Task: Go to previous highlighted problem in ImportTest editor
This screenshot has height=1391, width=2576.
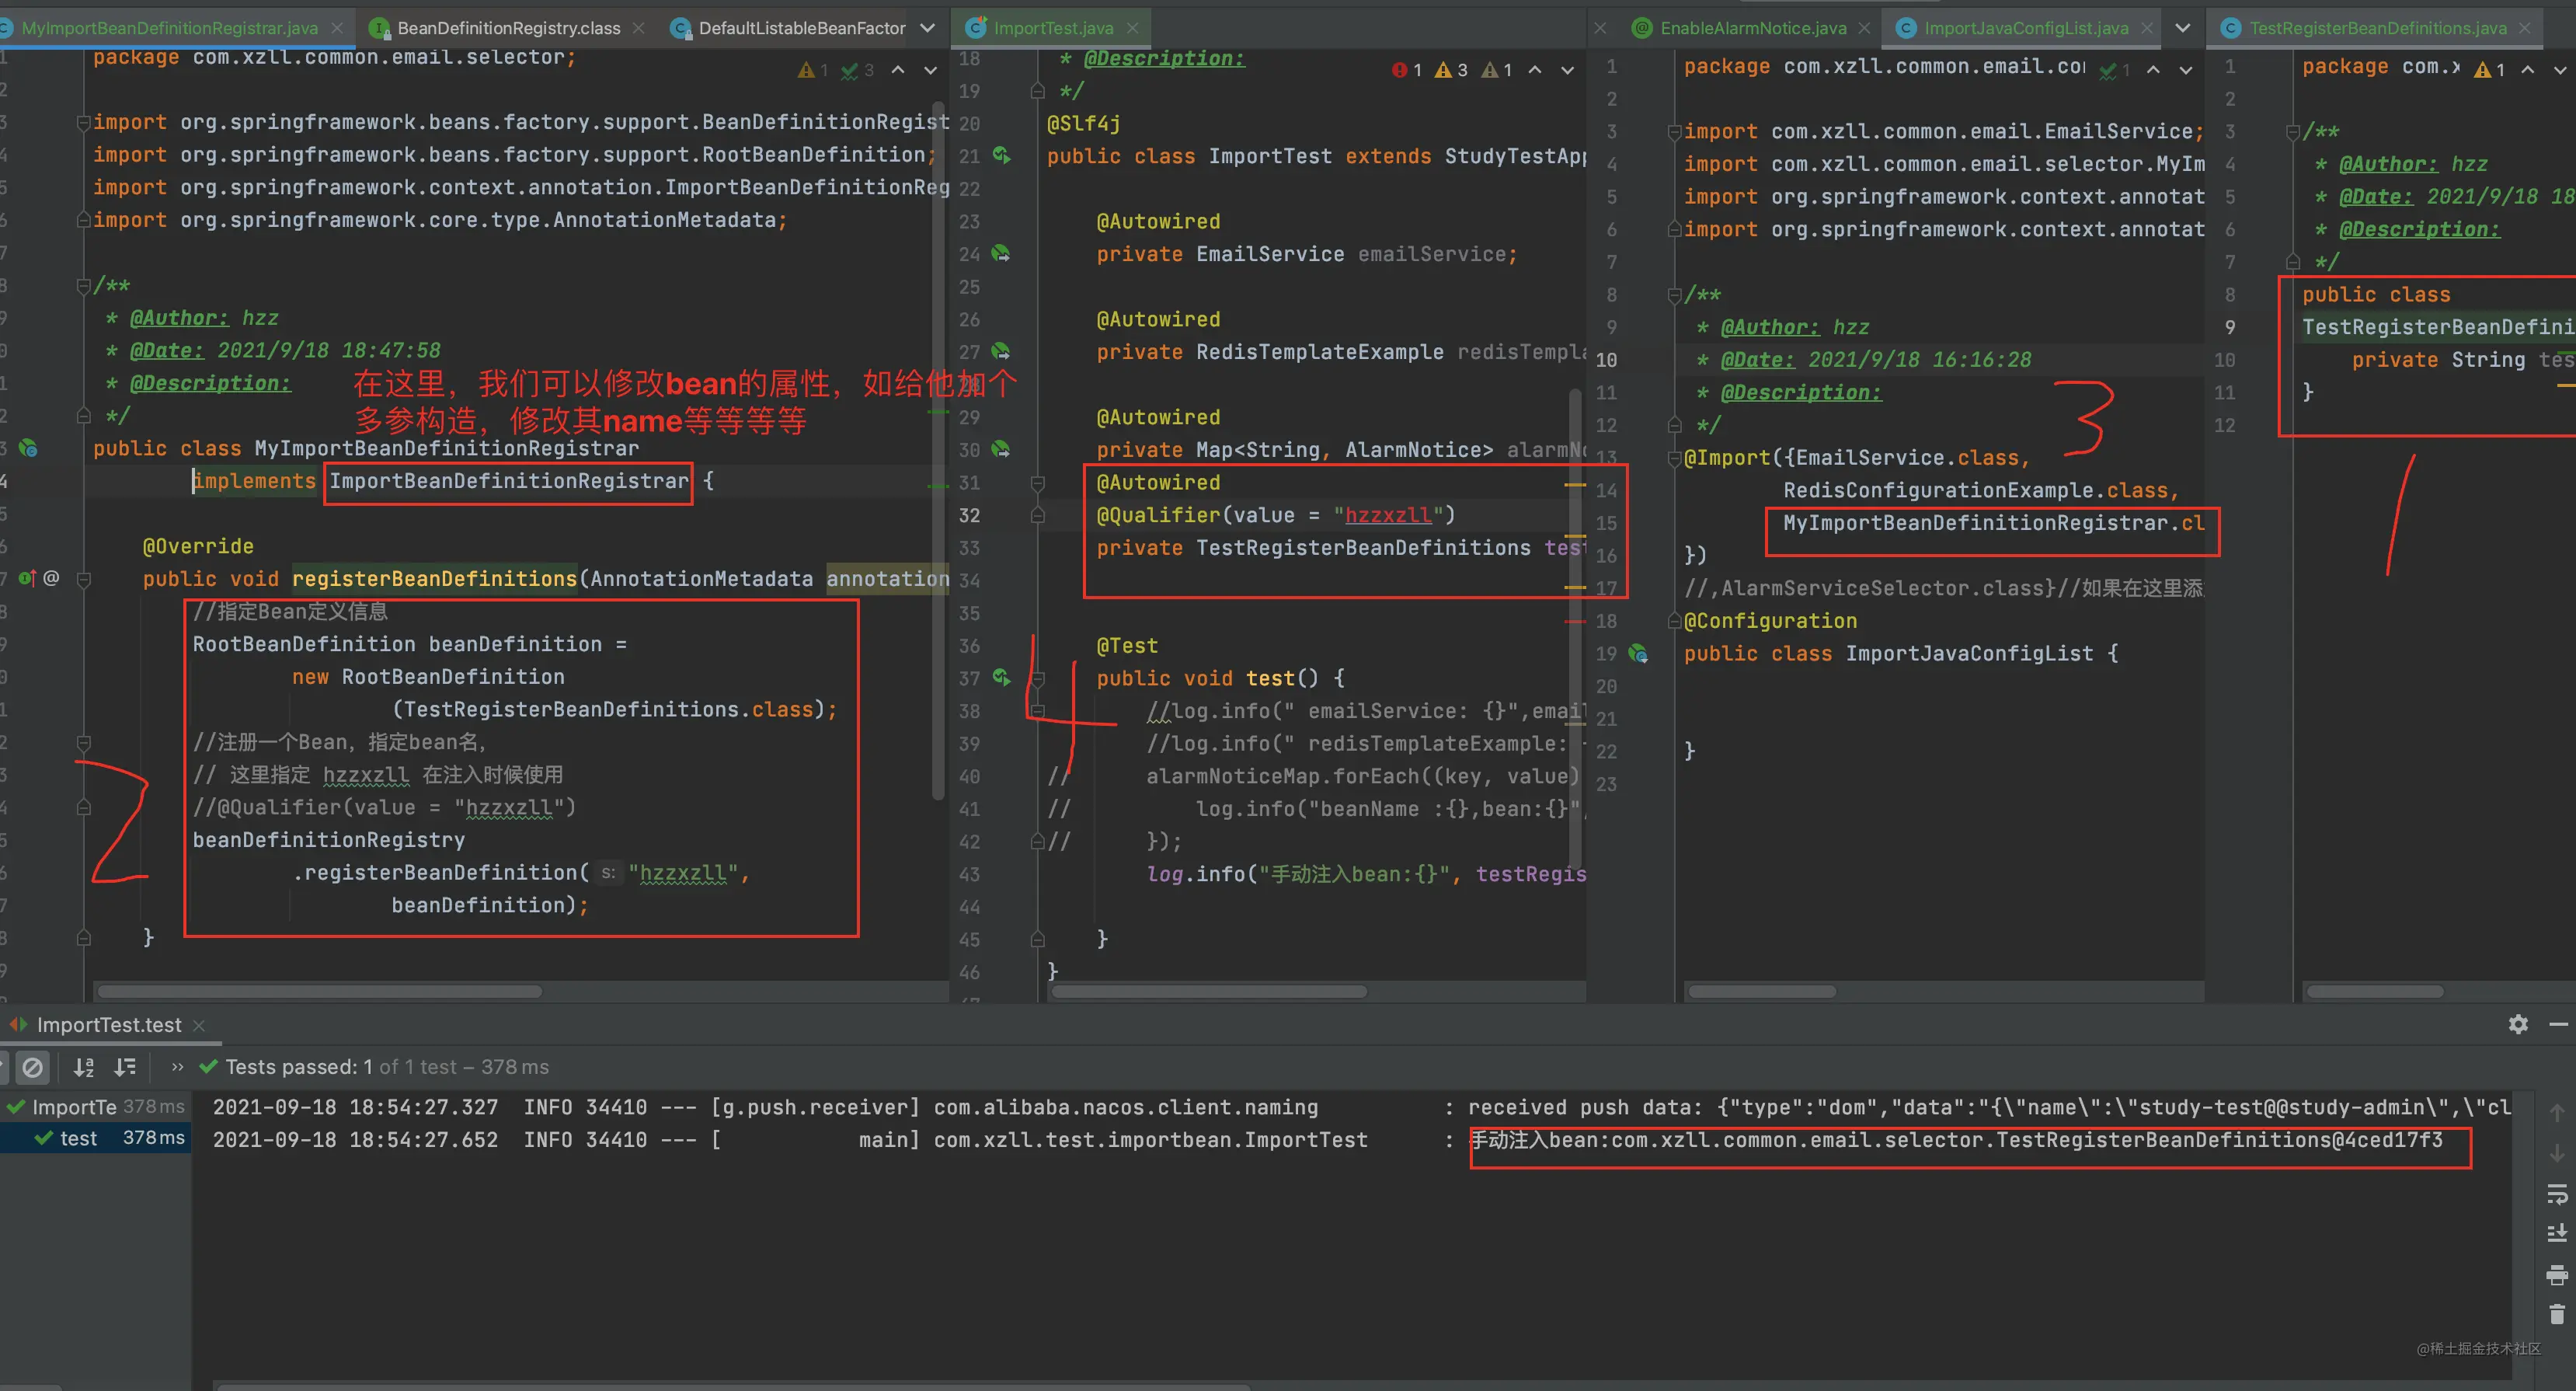Action: 1535,69
